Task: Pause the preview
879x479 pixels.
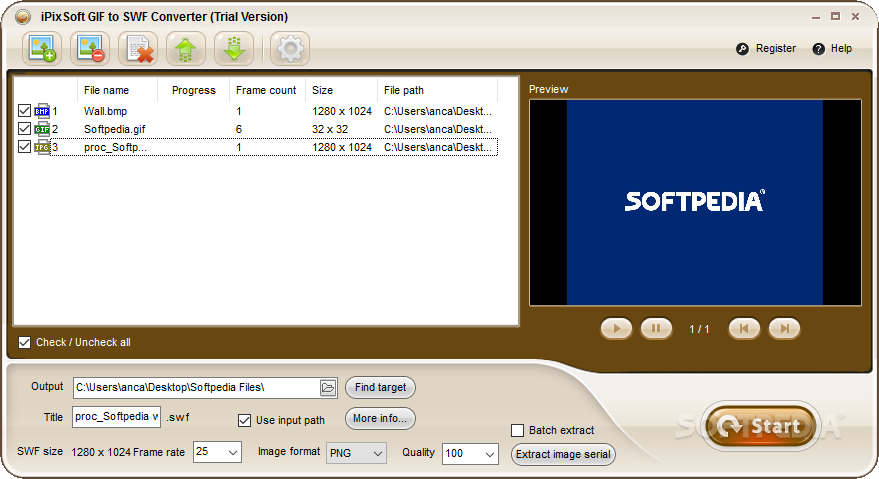Action: (656, 329)
